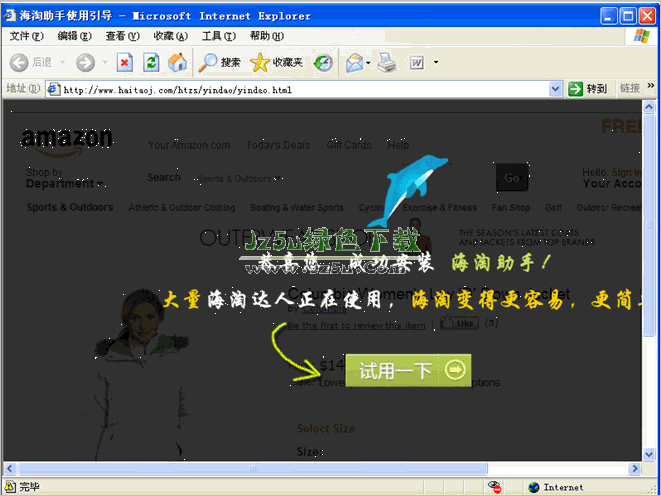This screenshot has width=661, height=496.
Task: Click the IE page icon in the address bar
Action: pos(53,89)
